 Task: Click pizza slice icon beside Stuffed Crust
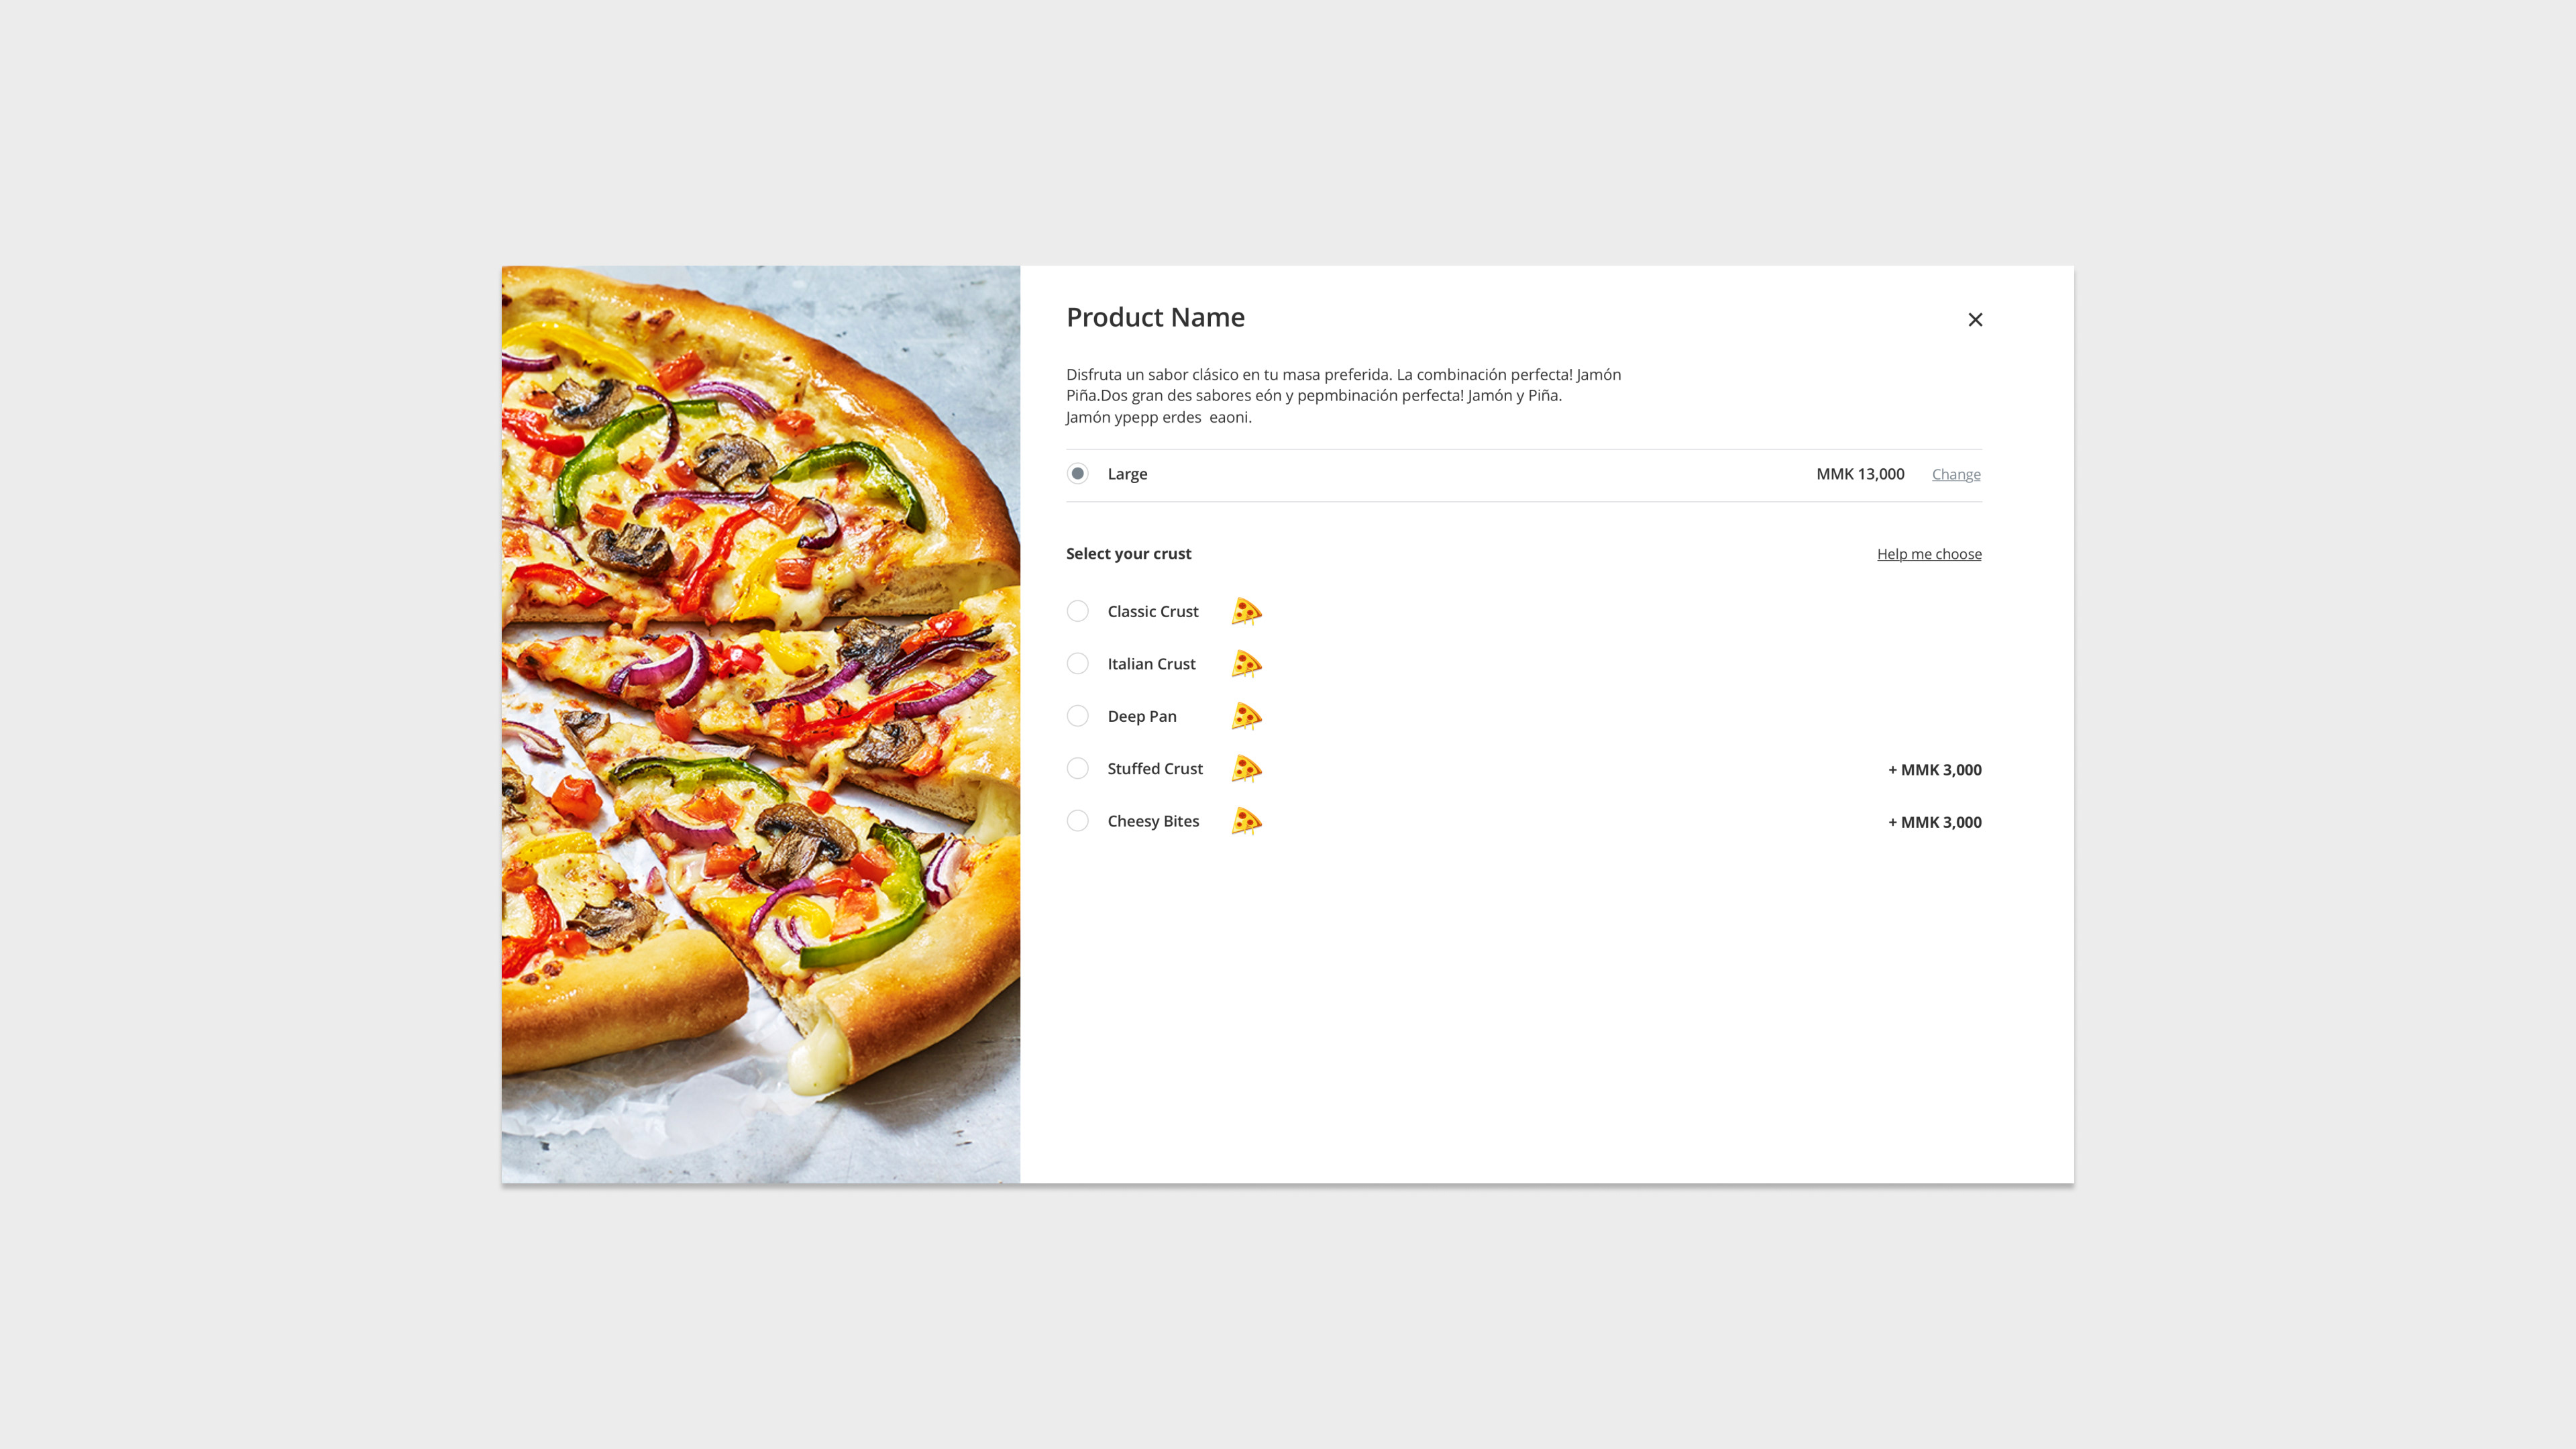coord(1246,769)
